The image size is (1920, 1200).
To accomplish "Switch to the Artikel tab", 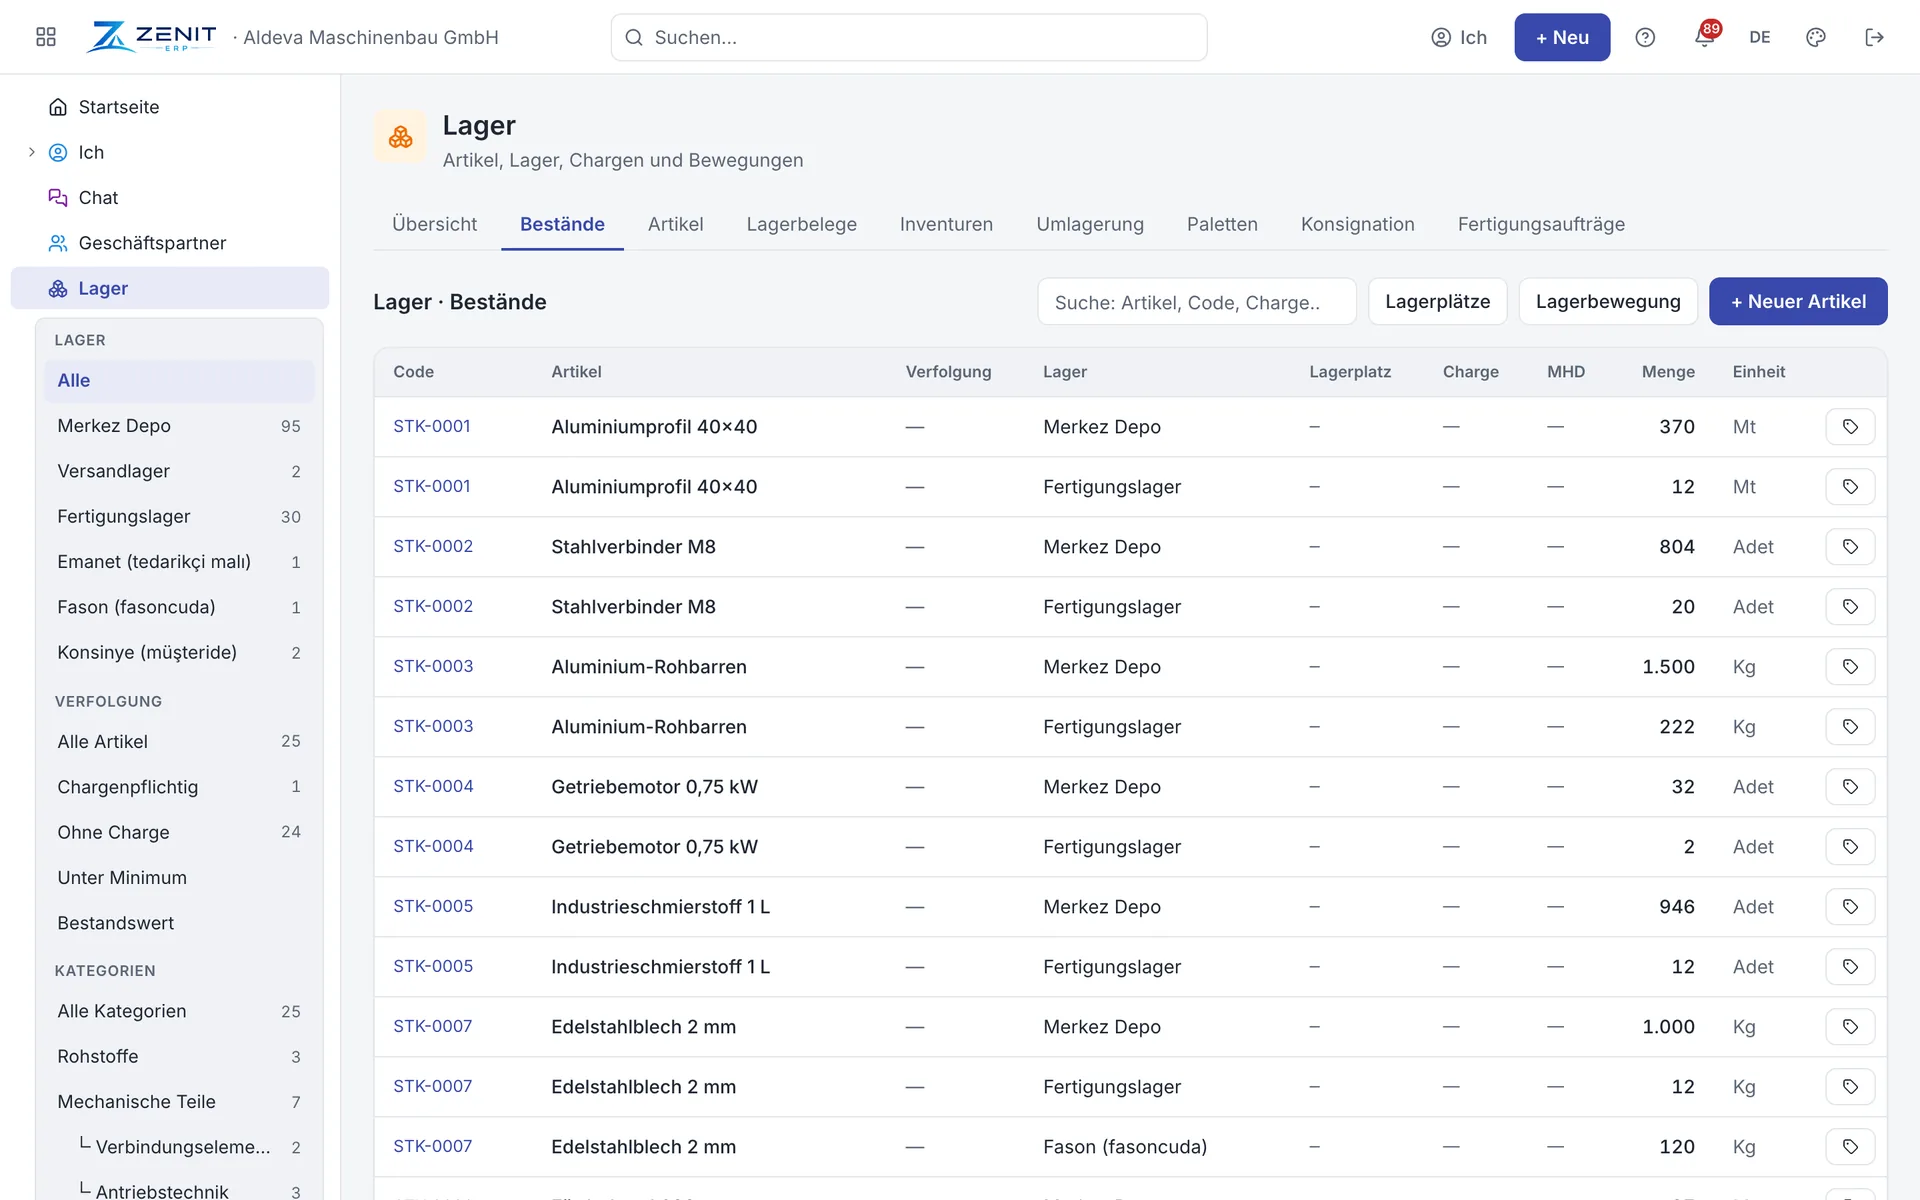I will point(675,224).
